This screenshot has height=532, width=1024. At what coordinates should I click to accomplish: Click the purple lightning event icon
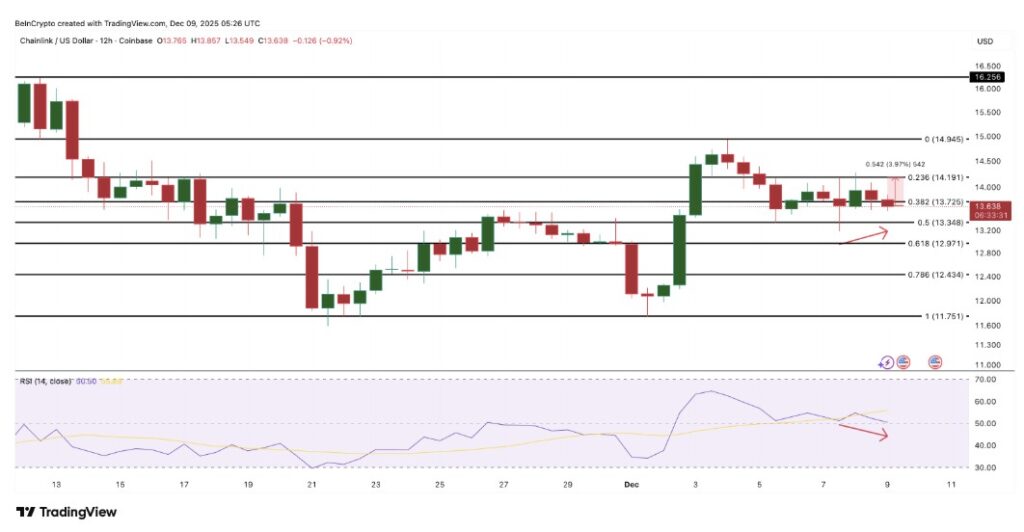pos(887,362)
